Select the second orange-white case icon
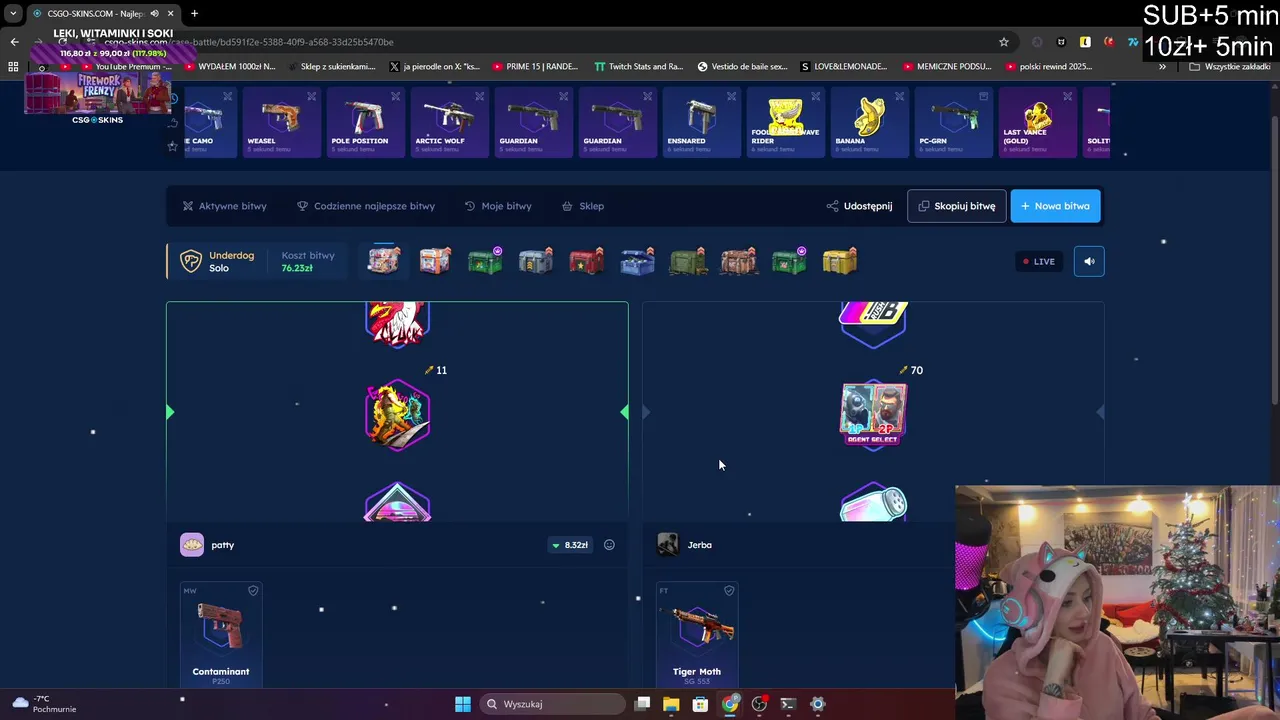 [434, 260]
